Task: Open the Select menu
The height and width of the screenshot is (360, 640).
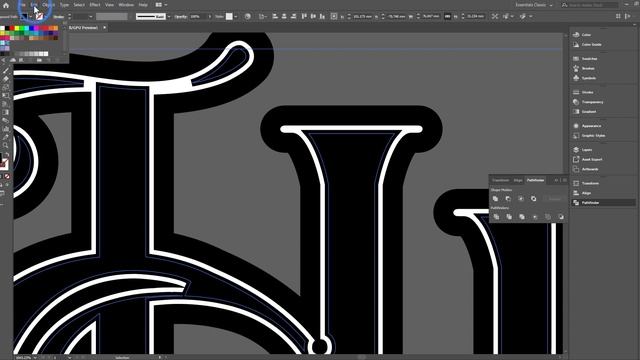Action: tap(79, 5)
